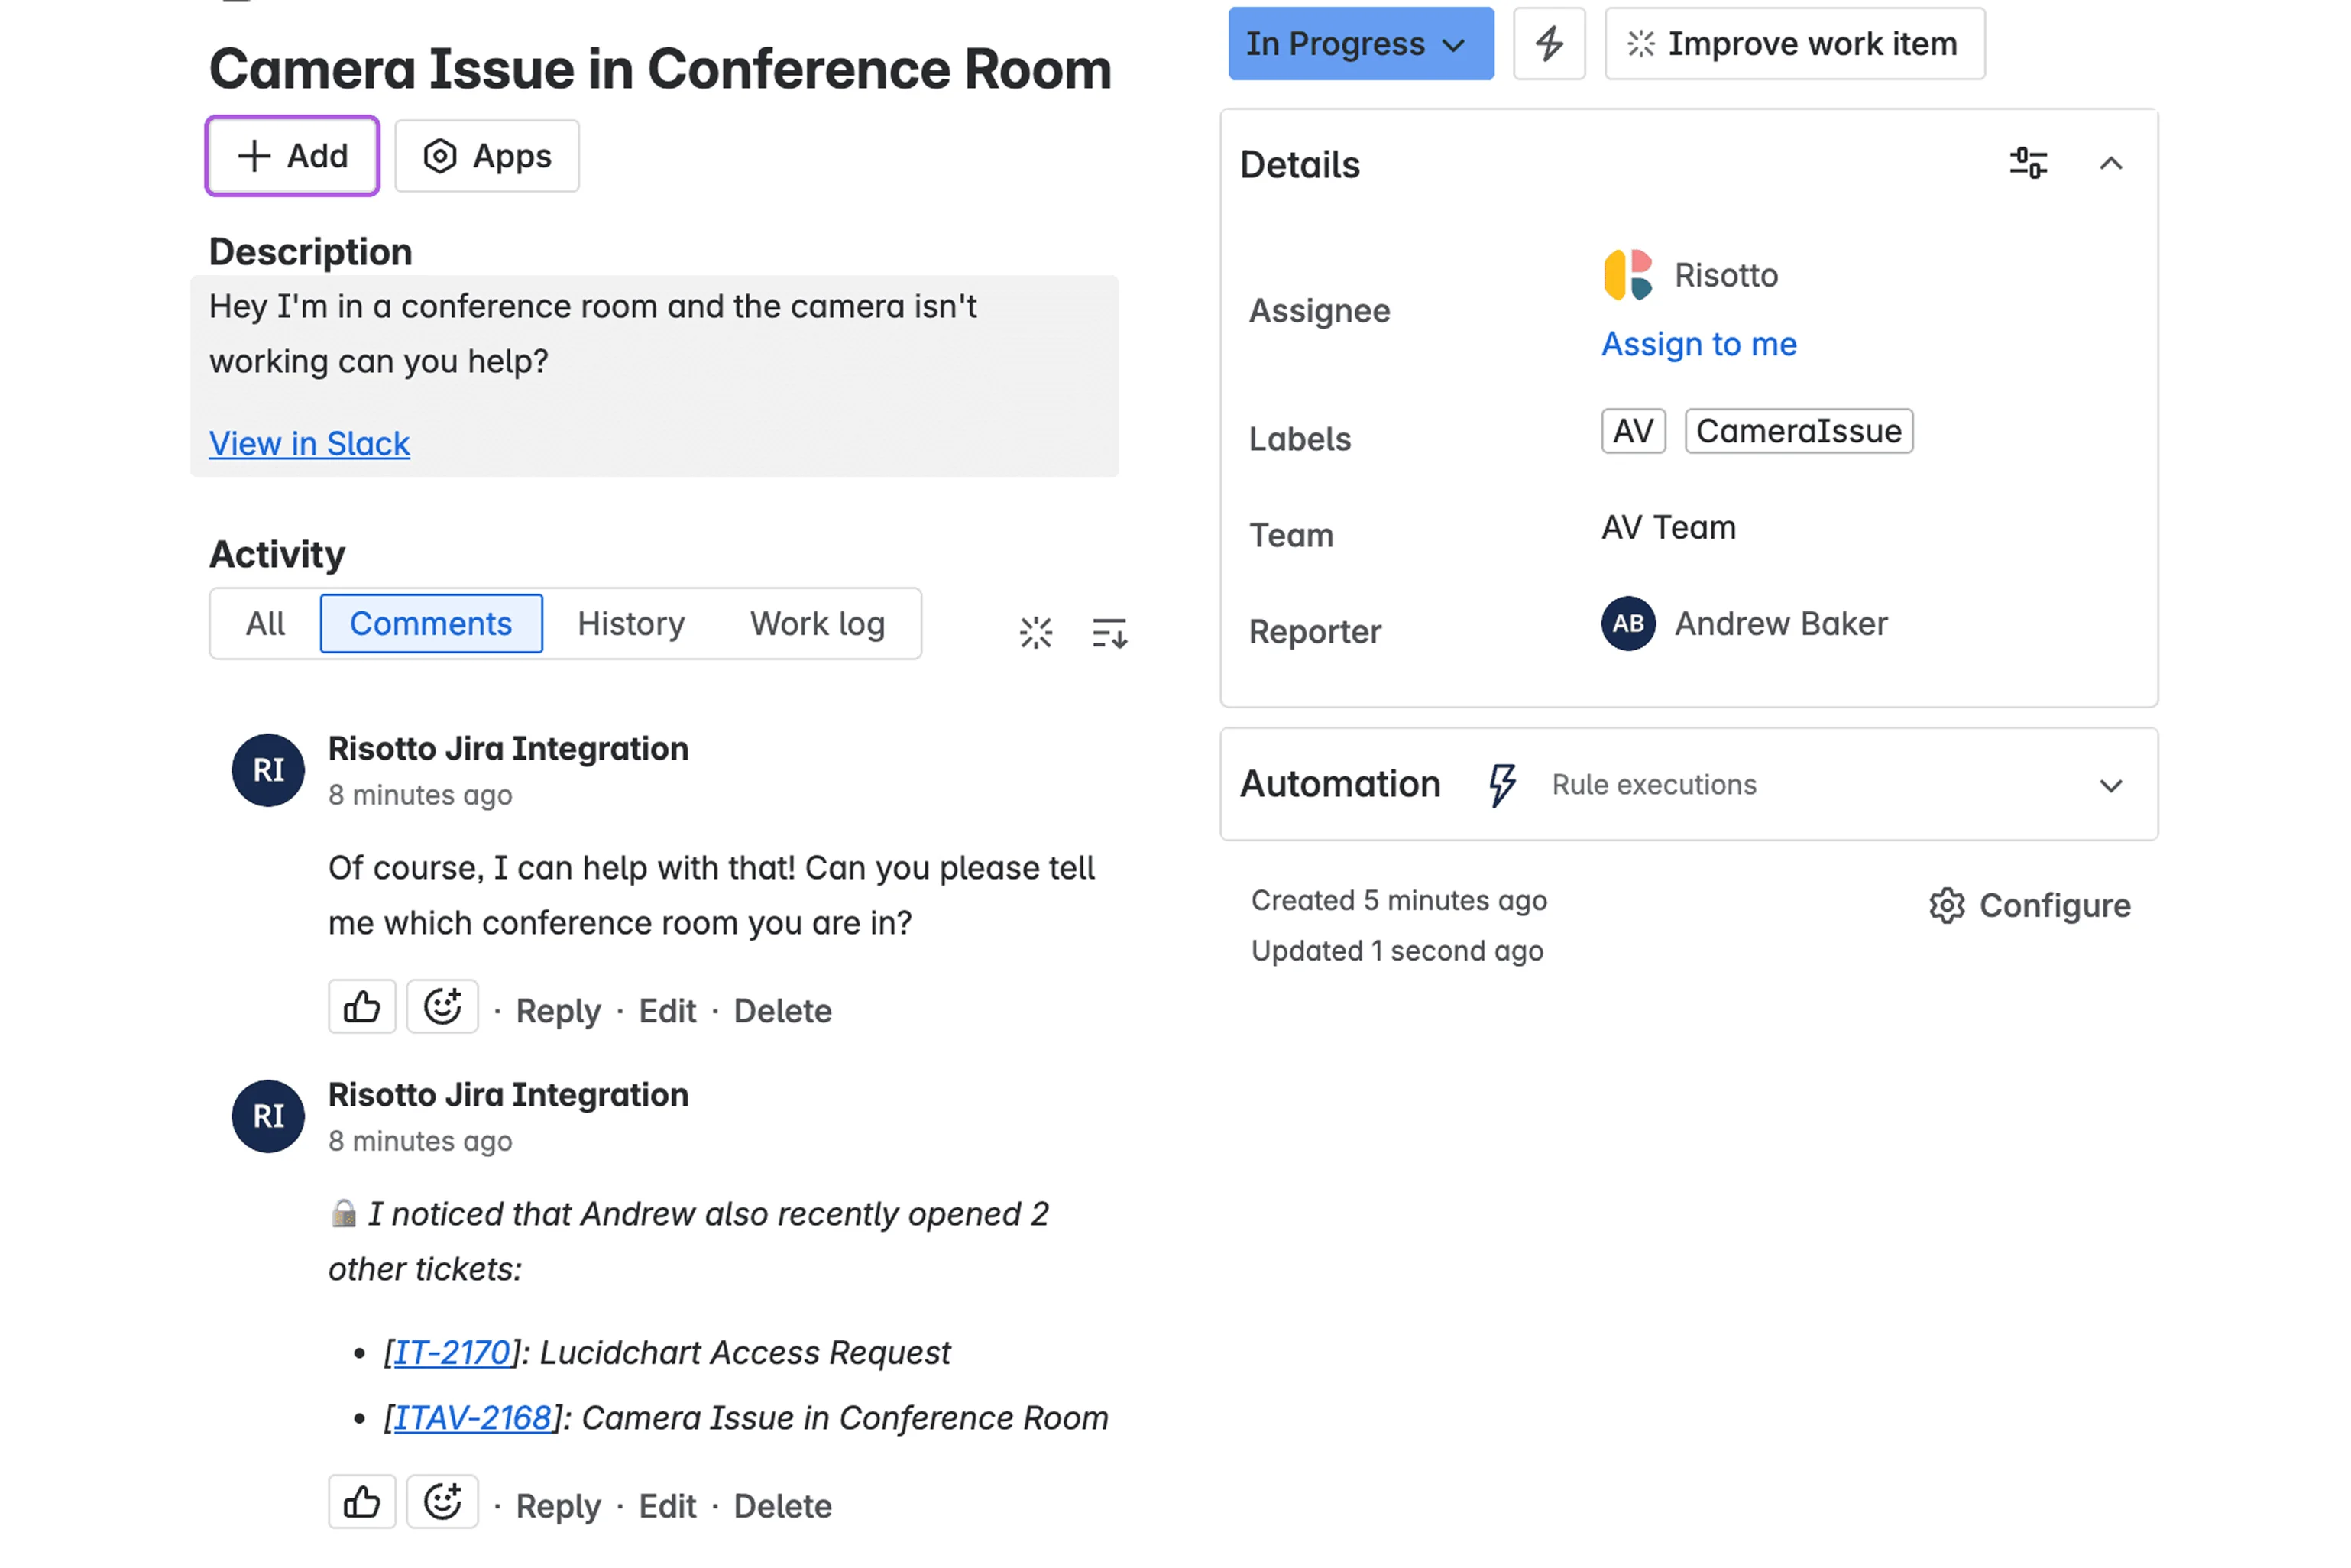The image size is (2351, 1568).
Task: Switch to the History activity tab
Action: (x=631, y=624)
